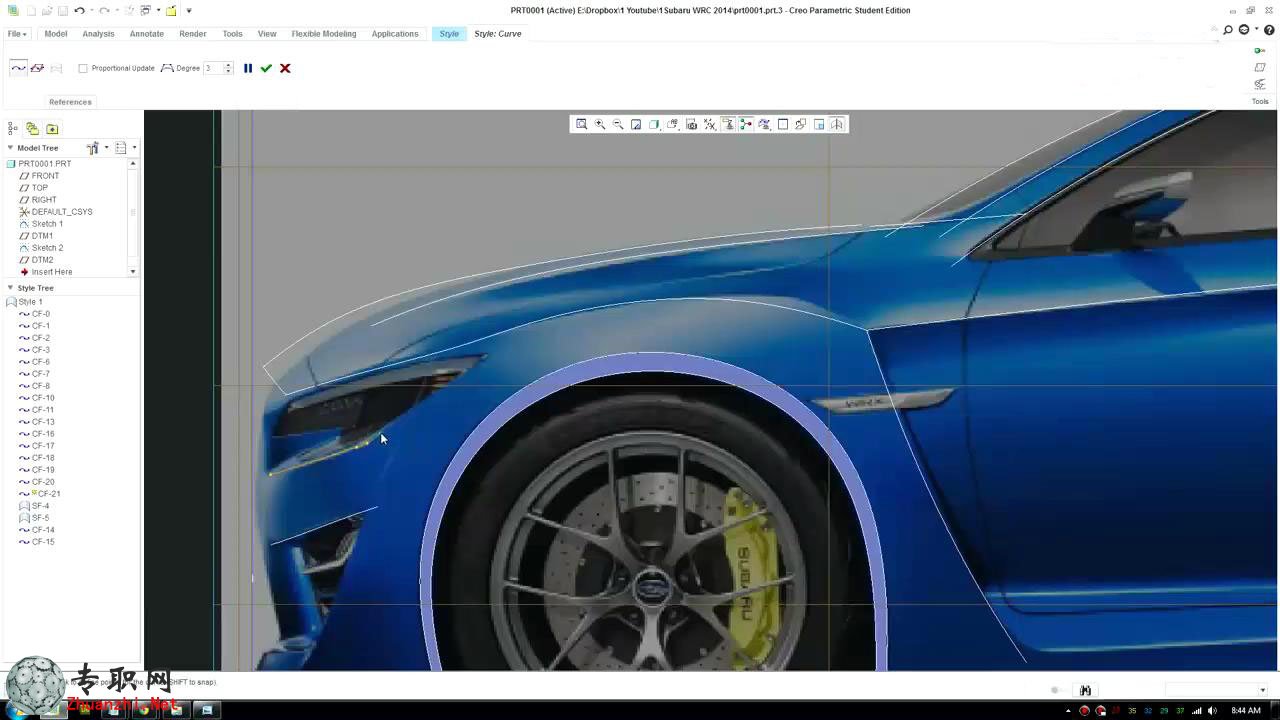Open the view manager icon

coord(691,124)
